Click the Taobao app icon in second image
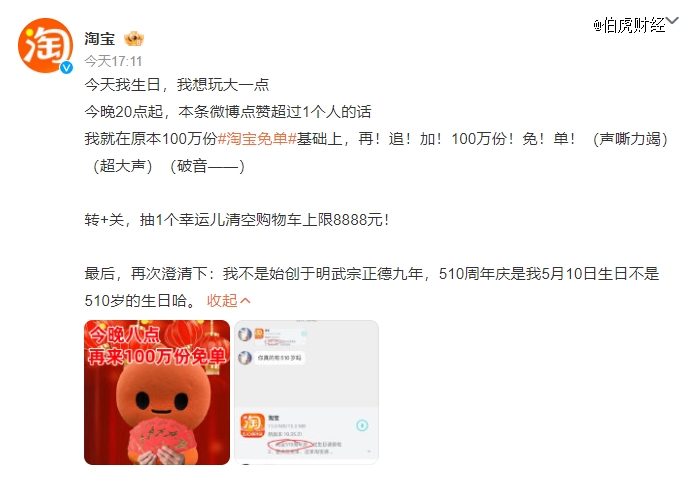This screenshot has height=478, width=689. pos(252,425)
